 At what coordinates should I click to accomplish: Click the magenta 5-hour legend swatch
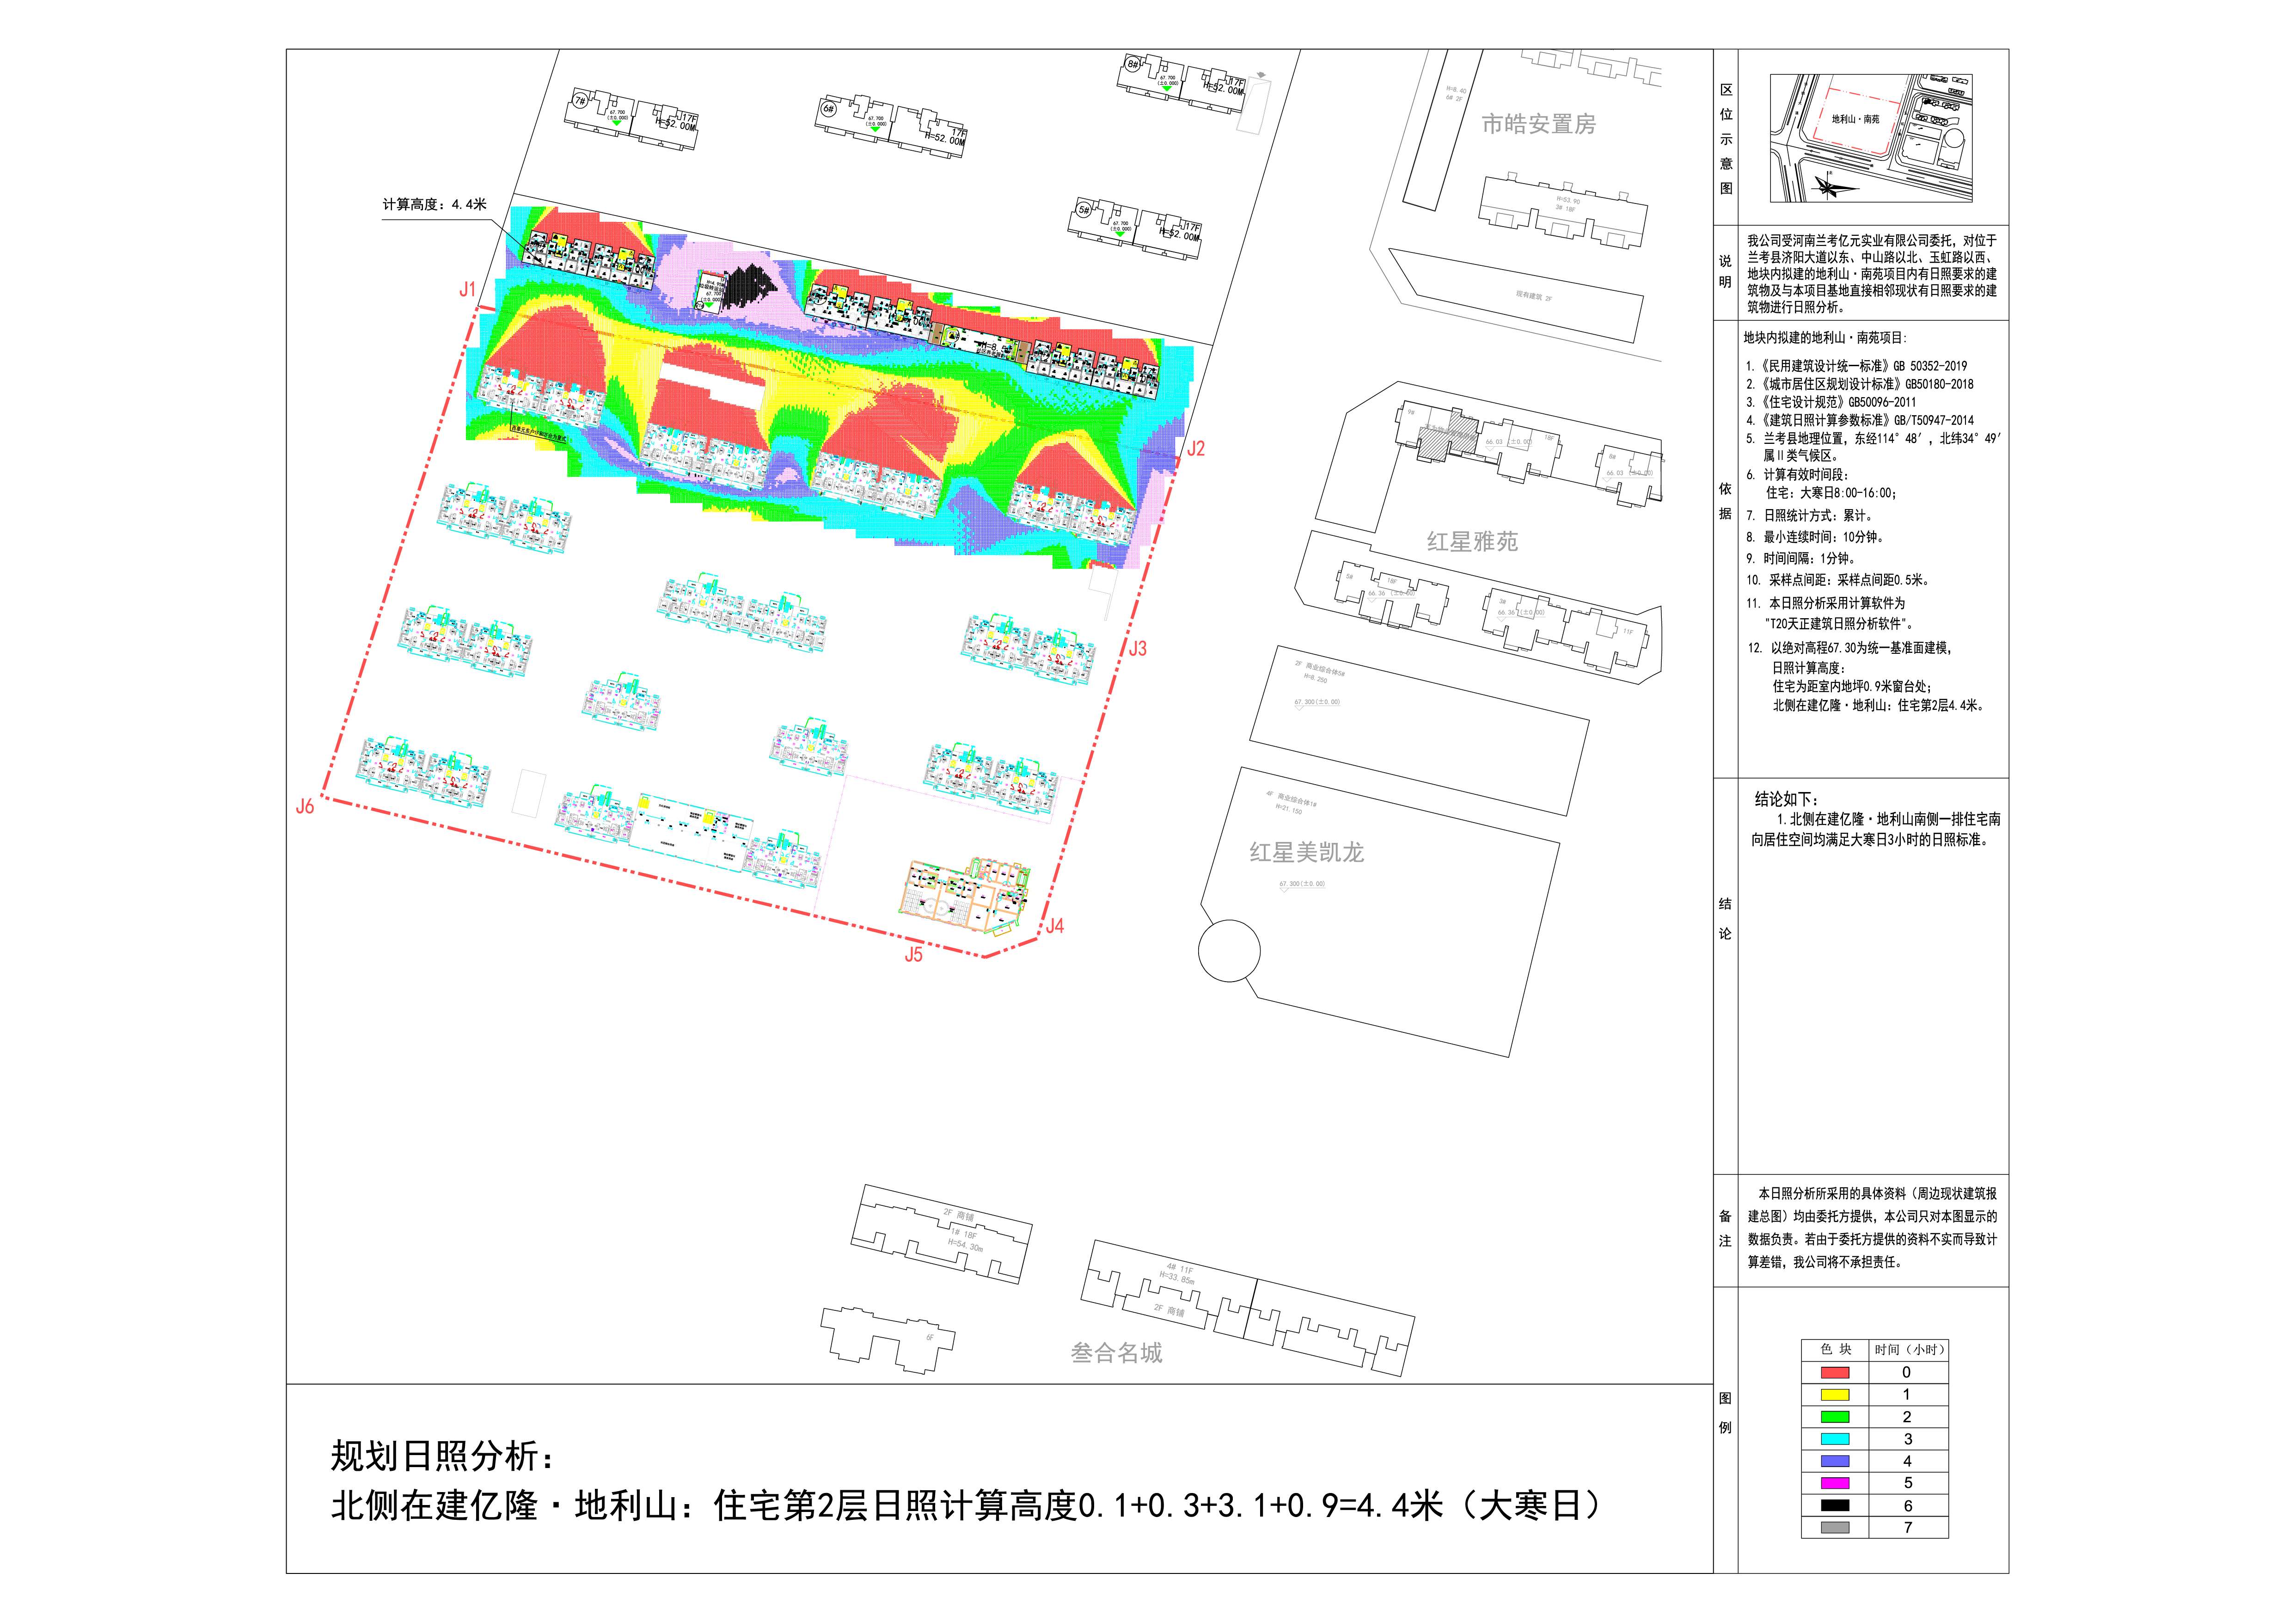pyautogui.click(x=1835, y=1483)
